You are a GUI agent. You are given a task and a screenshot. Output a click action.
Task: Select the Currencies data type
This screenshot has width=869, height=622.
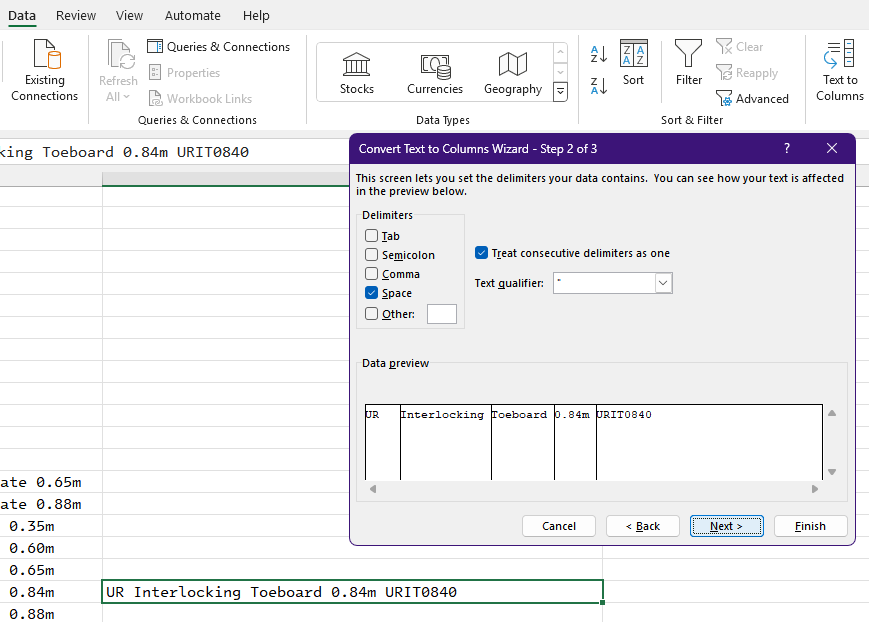click(x=435, y=73)
